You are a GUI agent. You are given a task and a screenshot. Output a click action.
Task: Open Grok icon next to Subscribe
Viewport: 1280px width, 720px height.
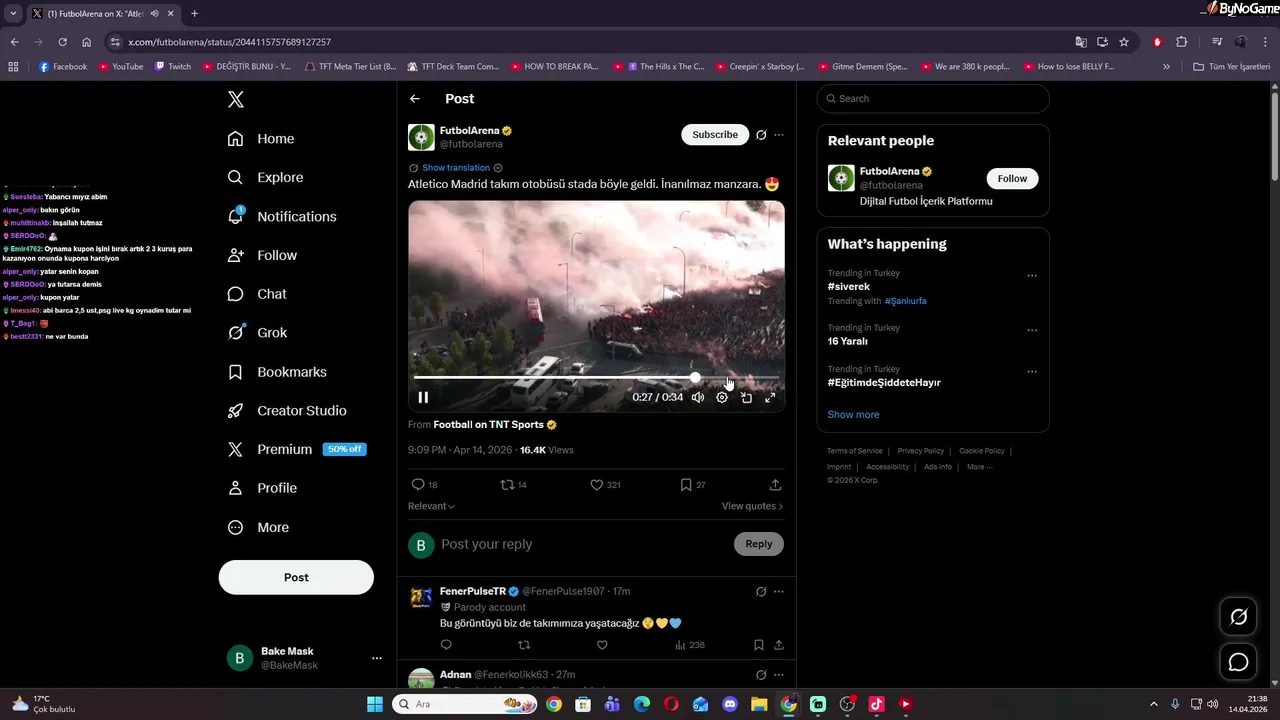tap(761, 135)
